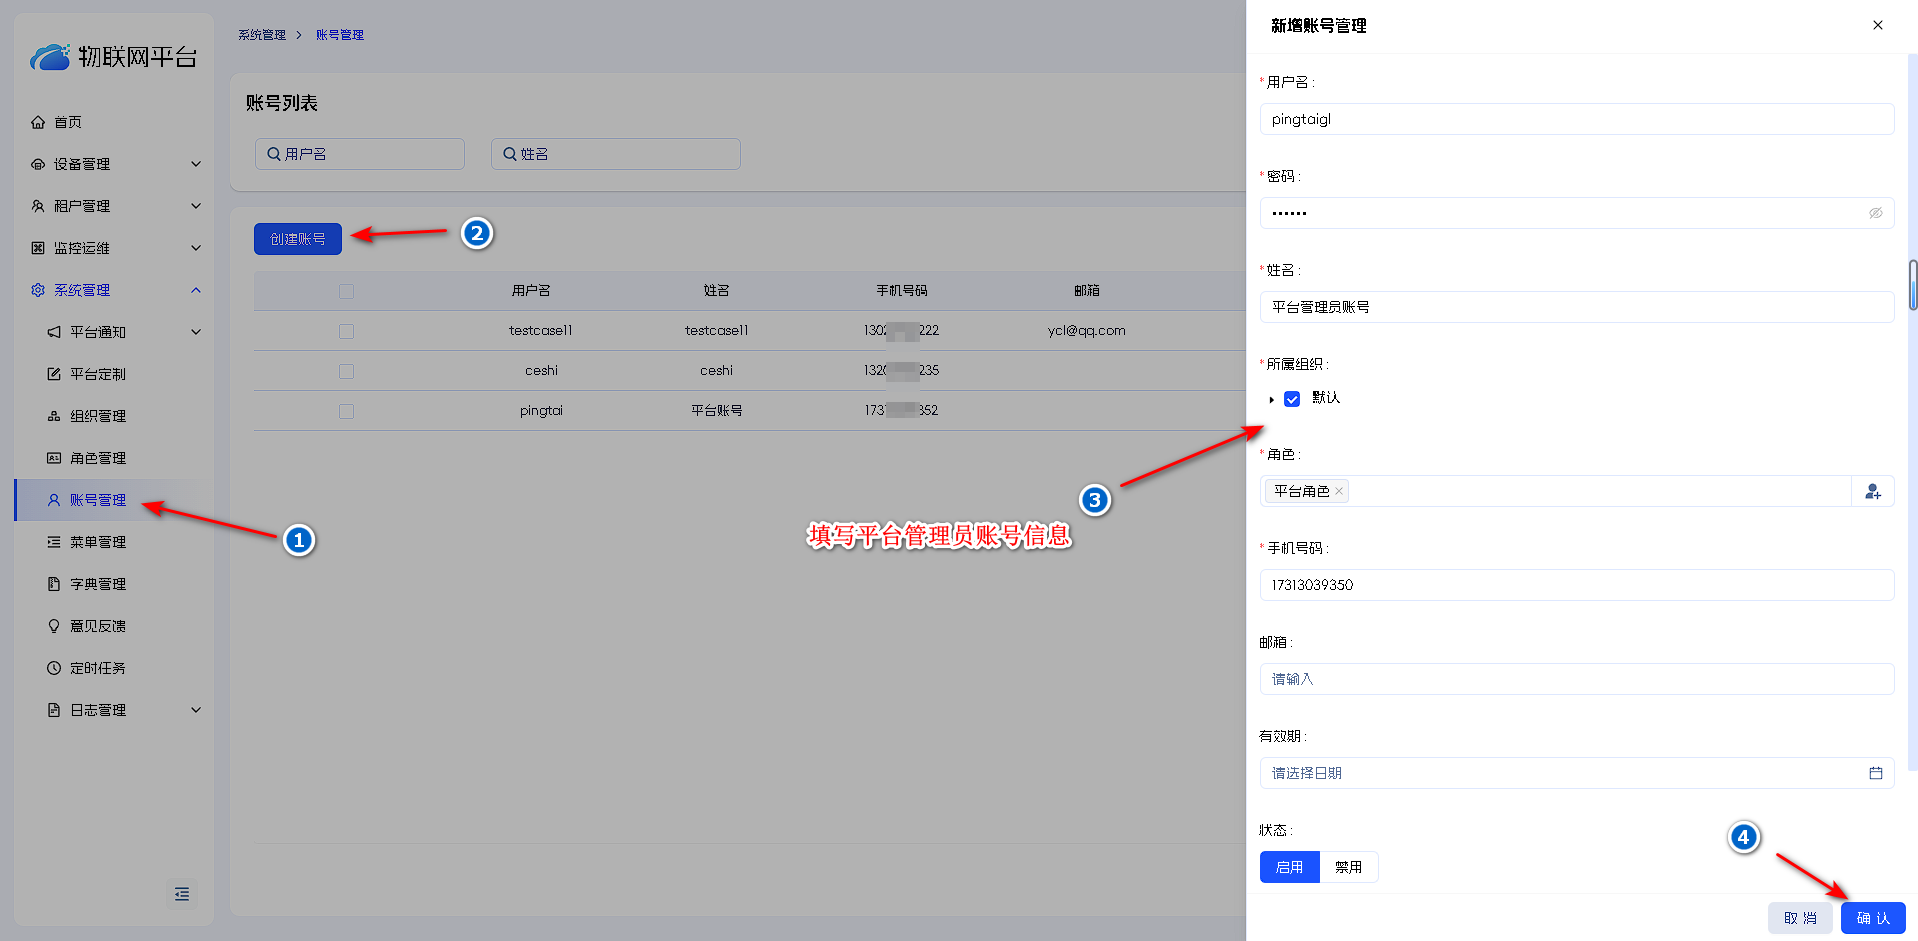The image size is (1918, 941).
Task: Open calendar icon in 有效期 field
Action: (x=1875, y=773)
